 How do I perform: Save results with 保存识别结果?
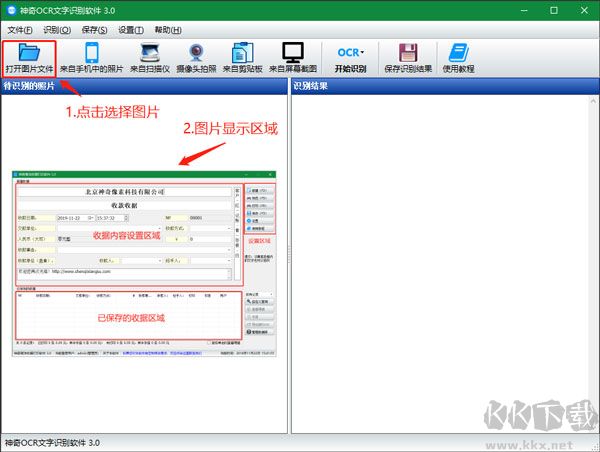pos(408,58)
